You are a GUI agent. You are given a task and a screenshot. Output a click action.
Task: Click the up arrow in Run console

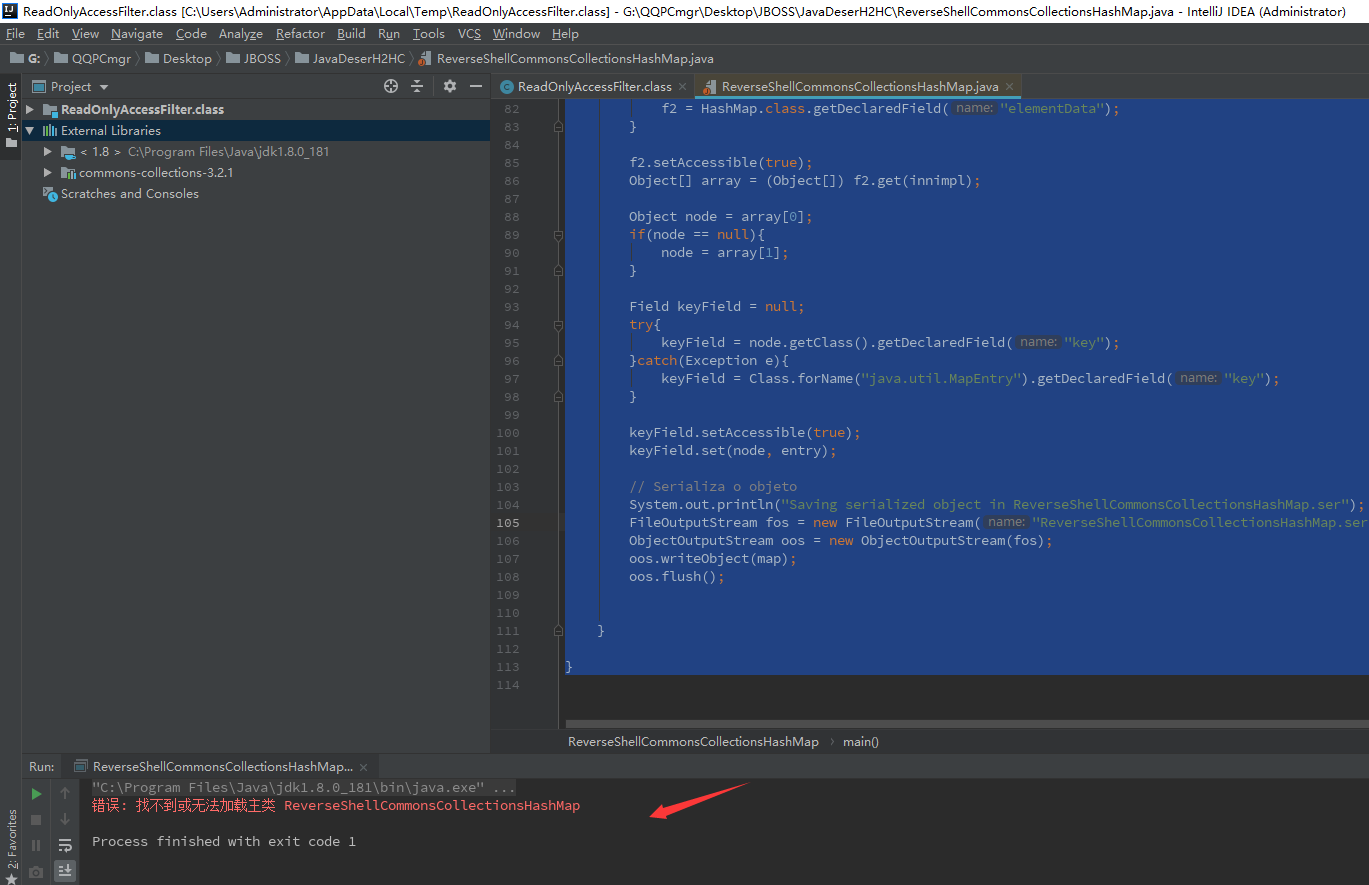65,794
